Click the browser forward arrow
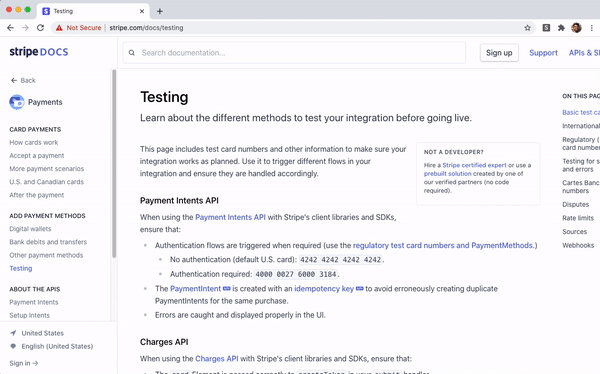Viewport: 600px width, 374px height. 25,28
